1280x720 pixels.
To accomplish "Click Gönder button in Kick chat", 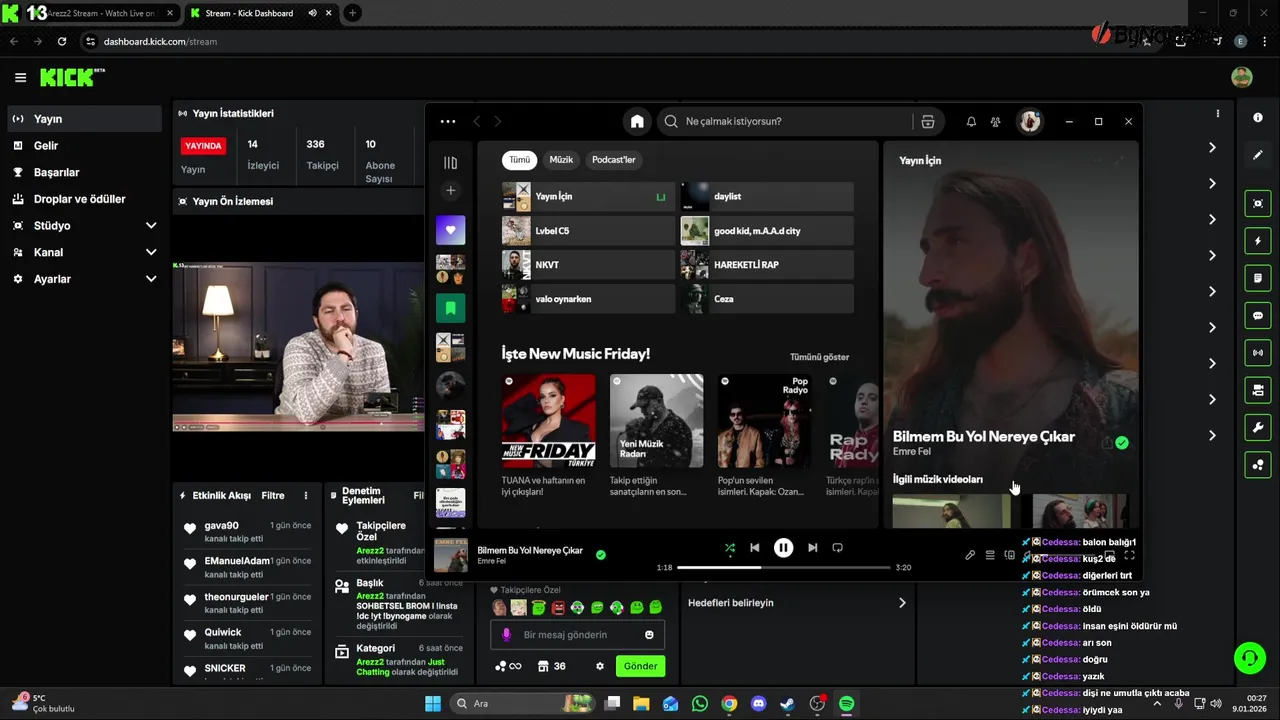I will [640, 666].
